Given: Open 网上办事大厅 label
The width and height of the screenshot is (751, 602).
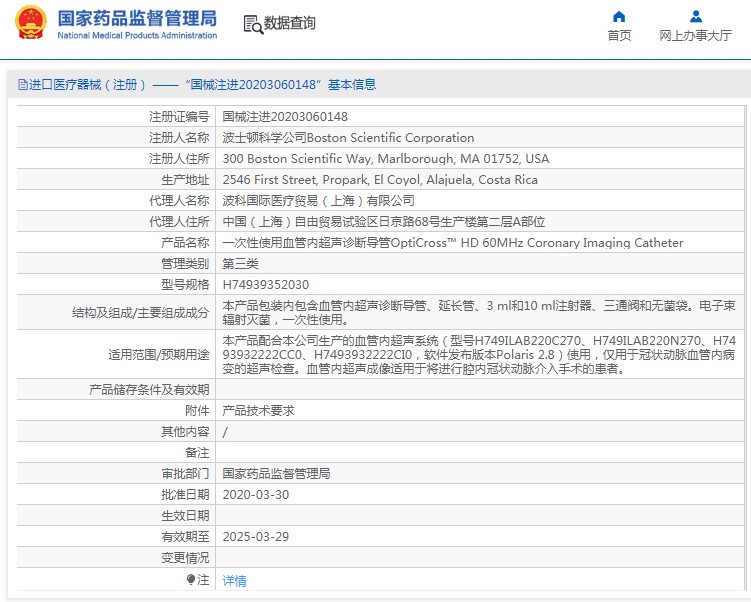Looking at the screenshot, I should coord(695,35).
